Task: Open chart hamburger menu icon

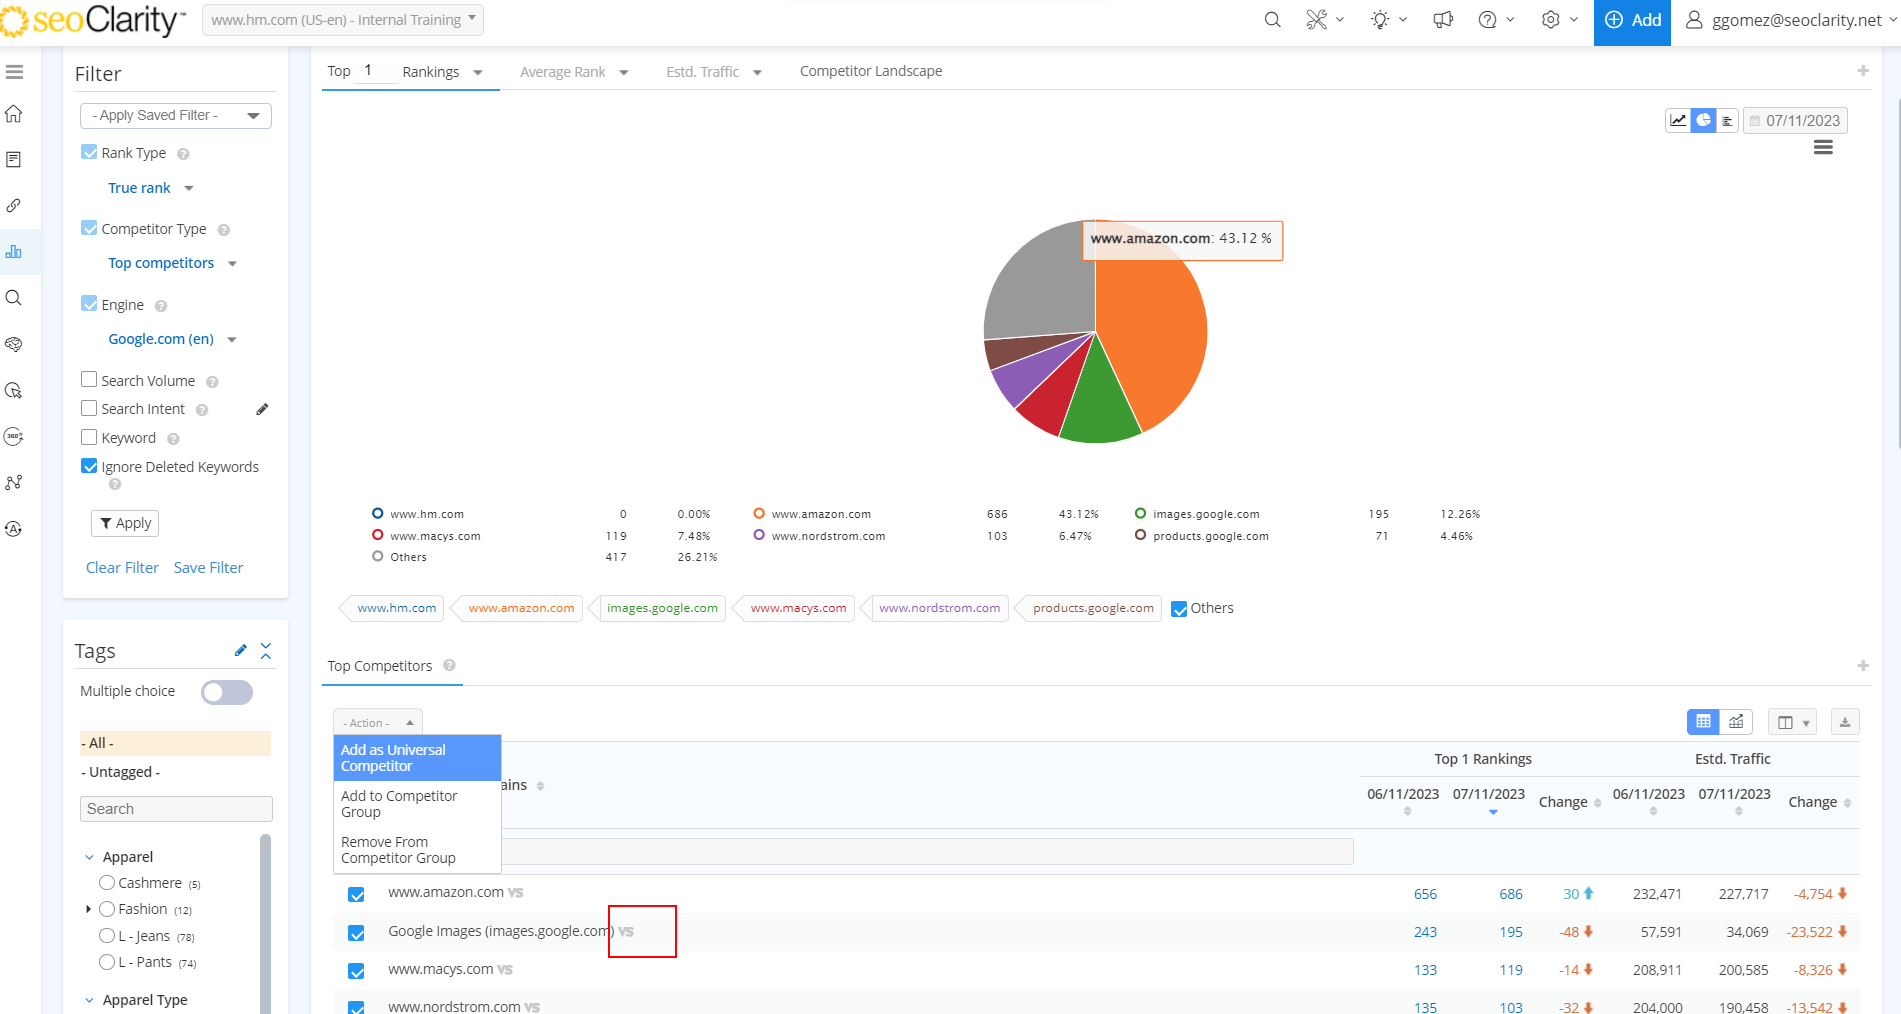Action: 1823,148
